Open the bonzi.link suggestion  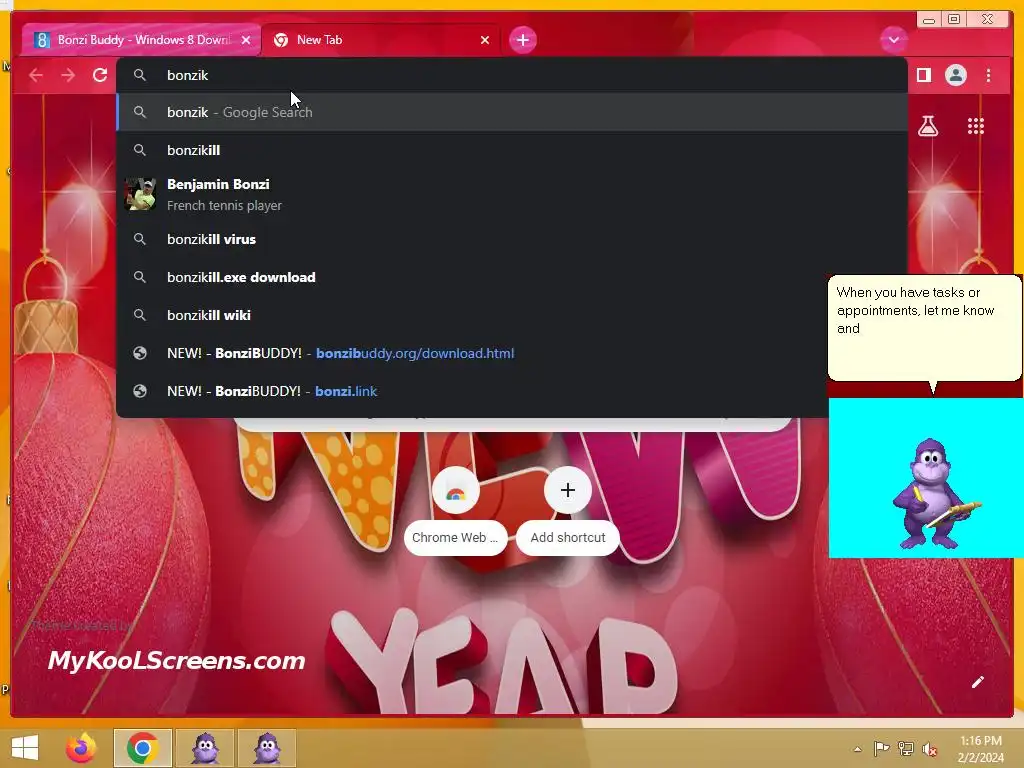(472, 391)
